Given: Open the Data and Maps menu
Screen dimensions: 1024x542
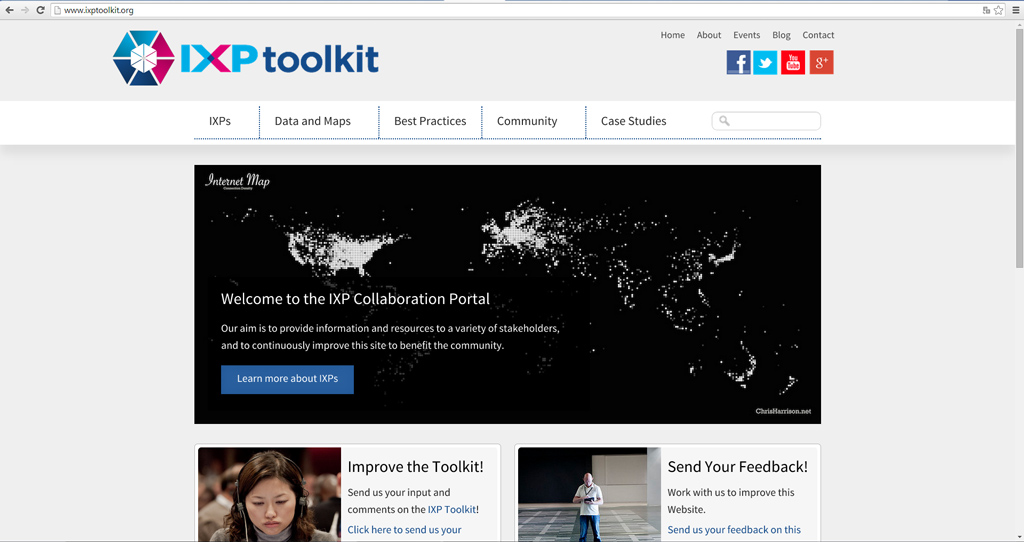Looking at the screenshot, I should click(313, 121).
